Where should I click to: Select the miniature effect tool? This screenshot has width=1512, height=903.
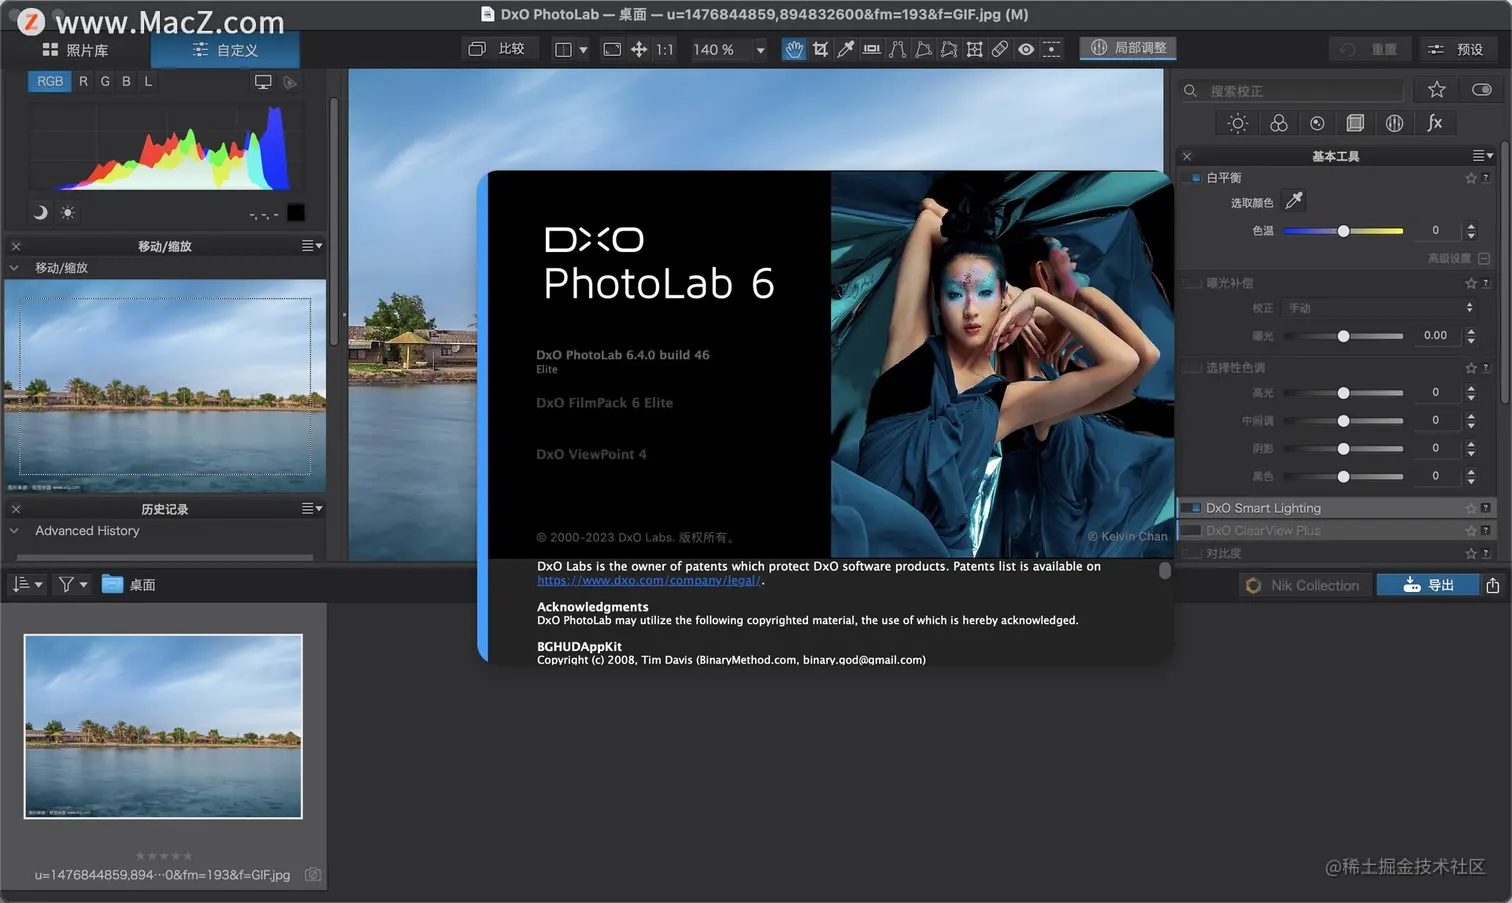pos(1051,49)
